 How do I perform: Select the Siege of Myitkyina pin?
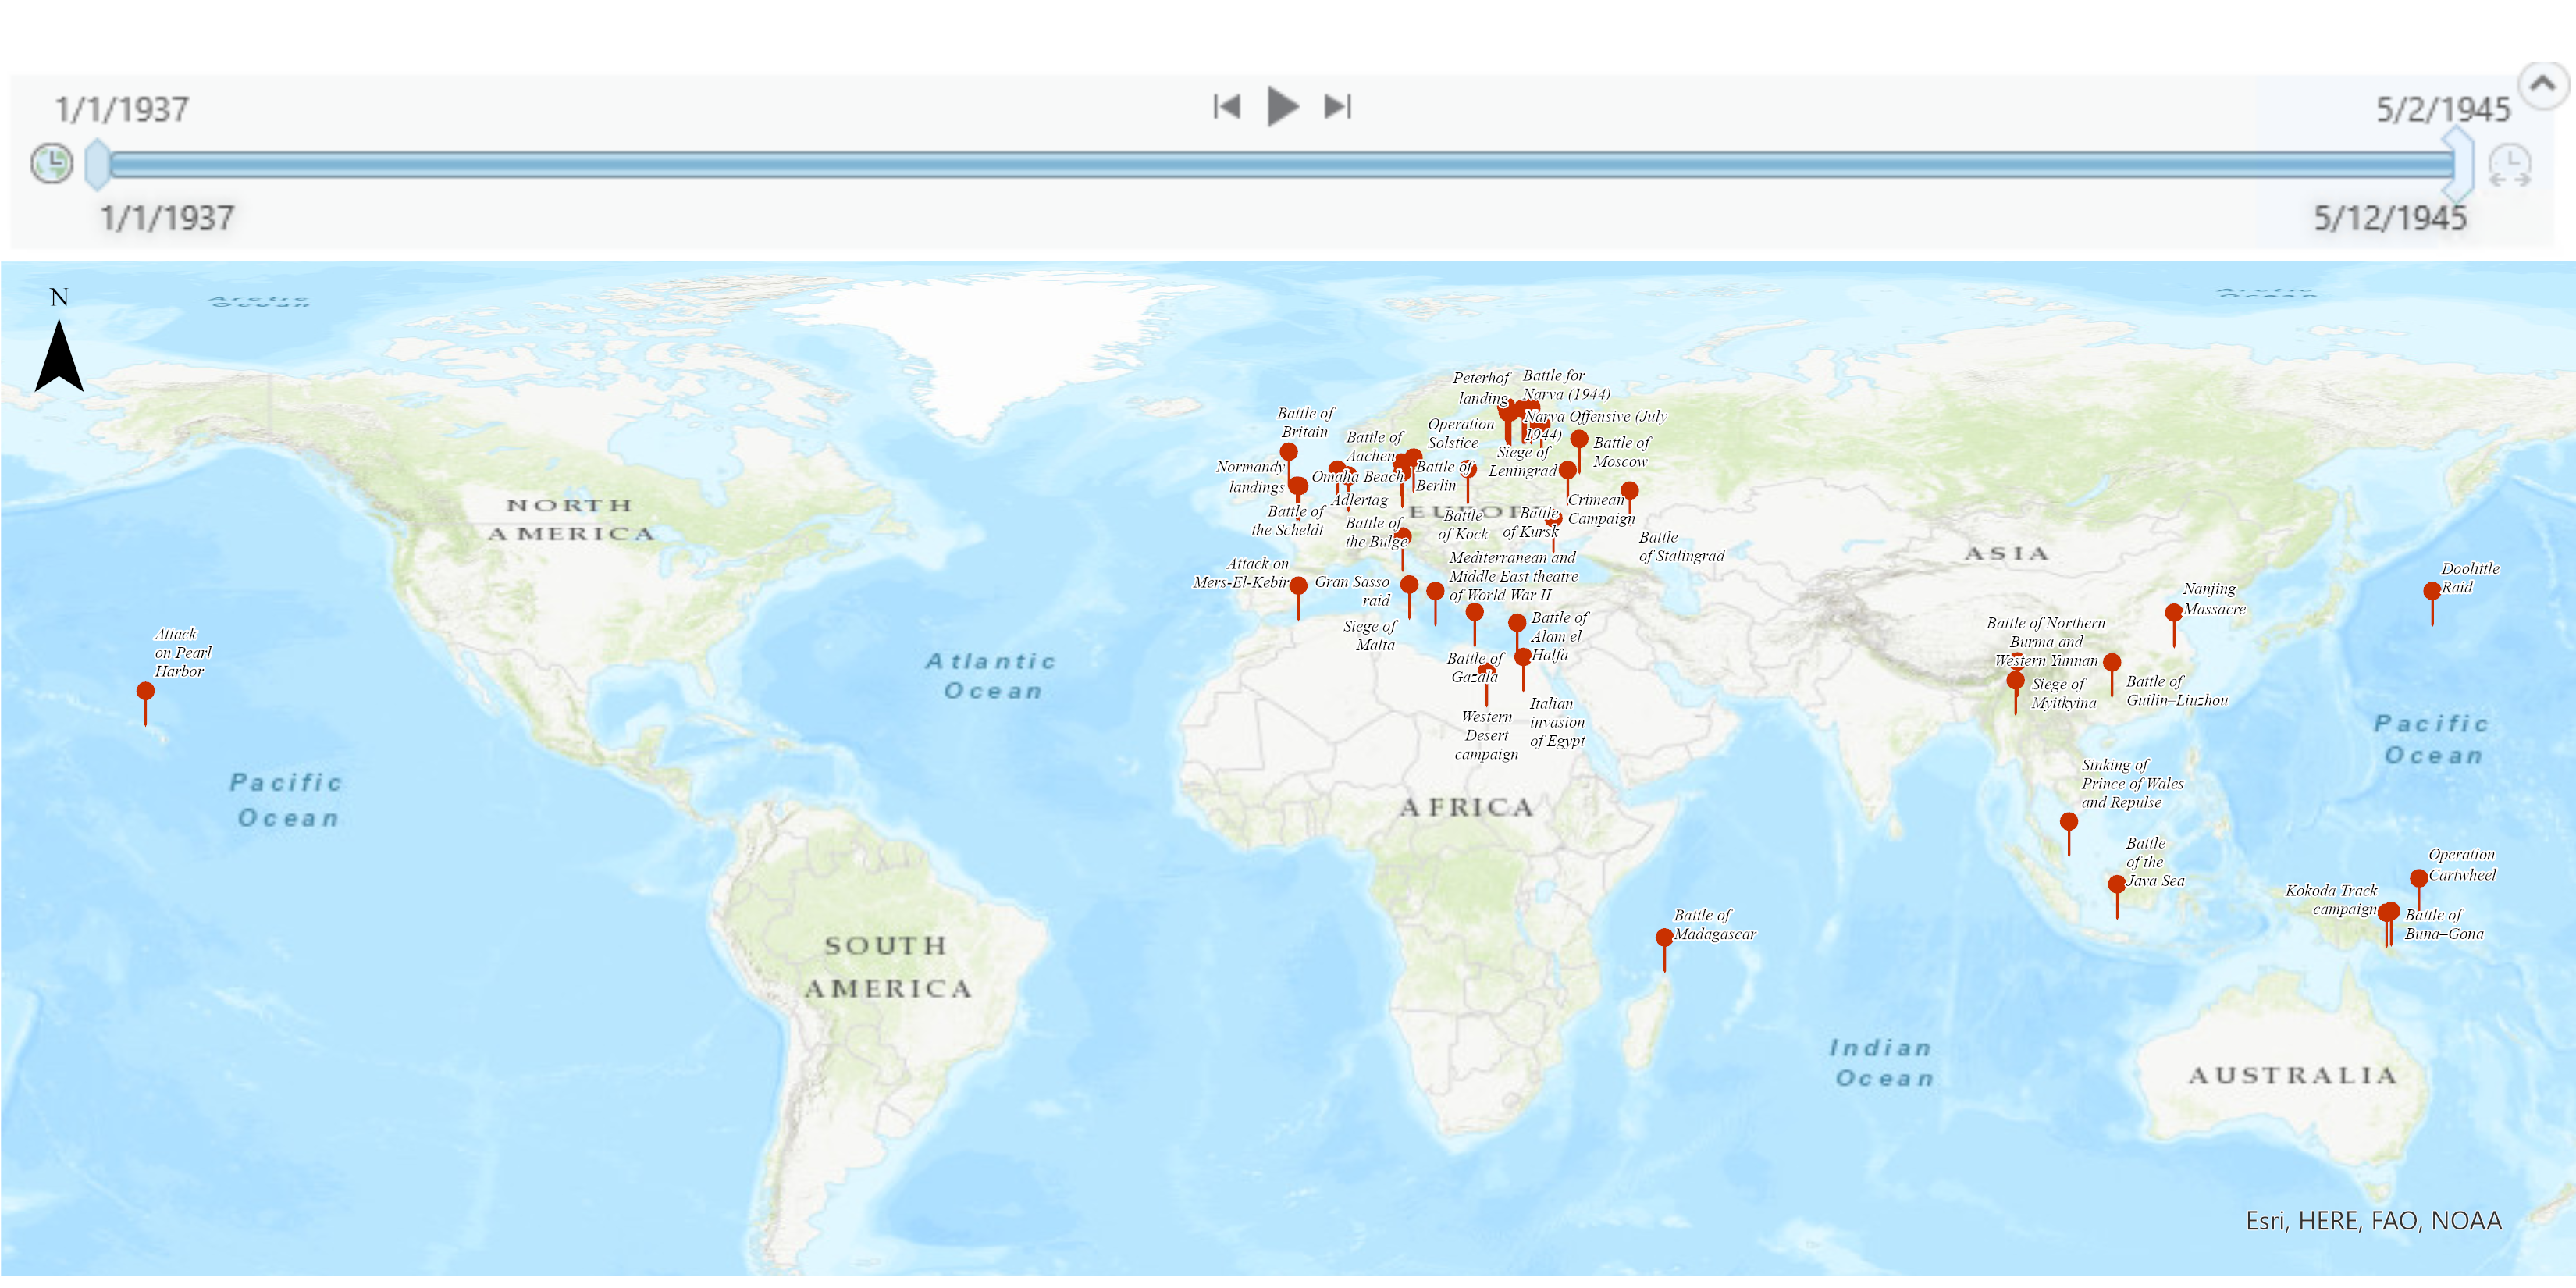2016,693
